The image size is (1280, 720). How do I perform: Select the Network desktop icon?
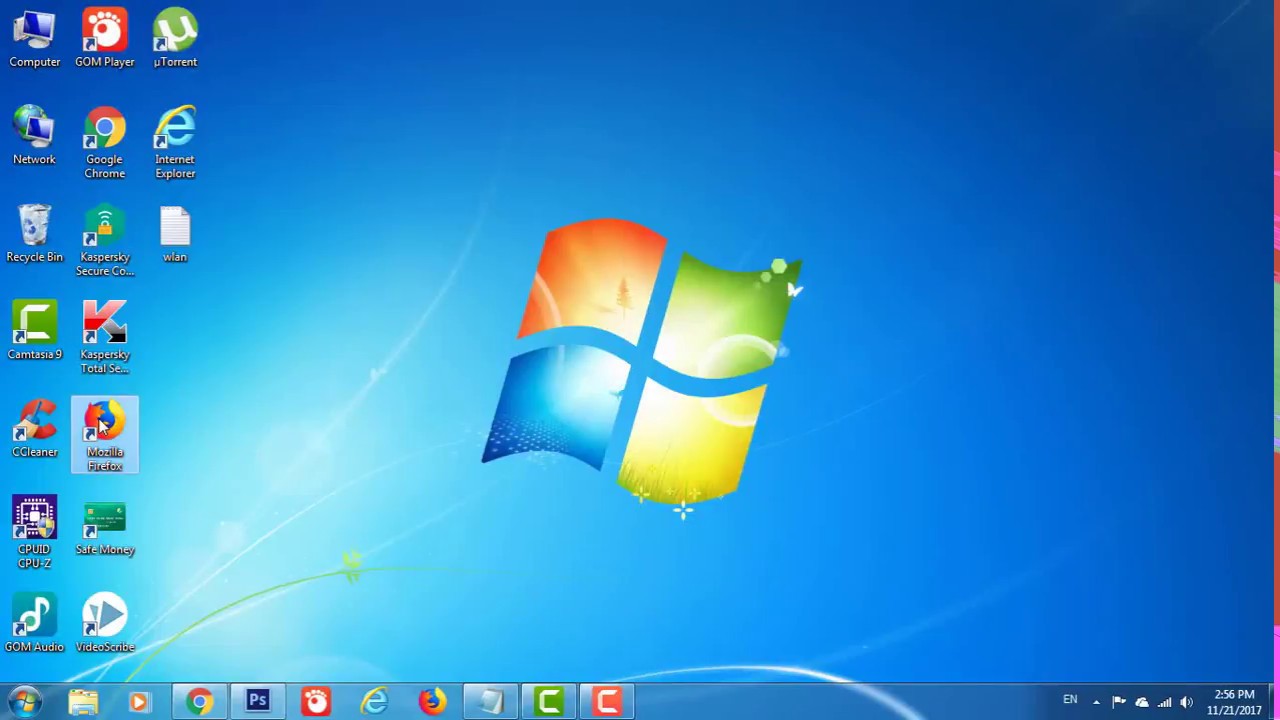(x=35, y=136)
